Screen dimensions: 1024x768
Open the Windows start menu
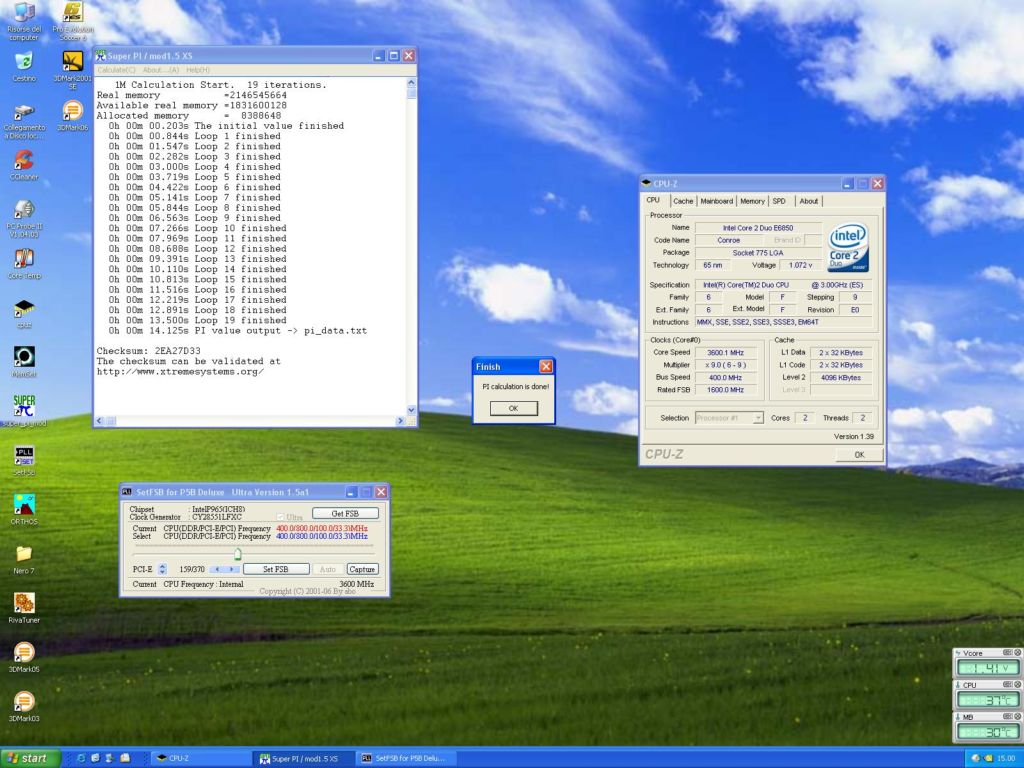tap(30, 758)
